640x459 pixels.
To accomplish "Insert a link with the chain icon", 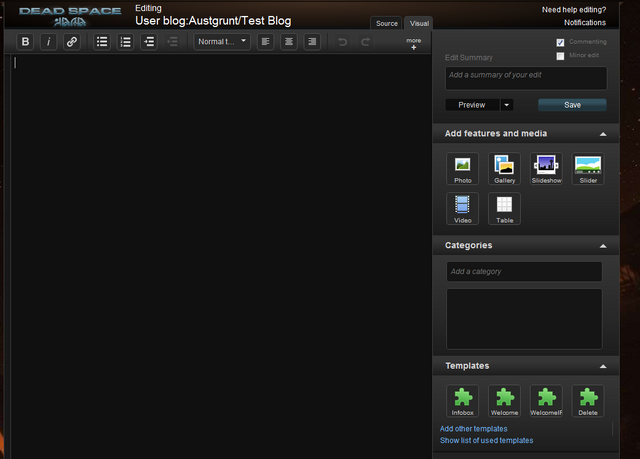I will 72,42.
